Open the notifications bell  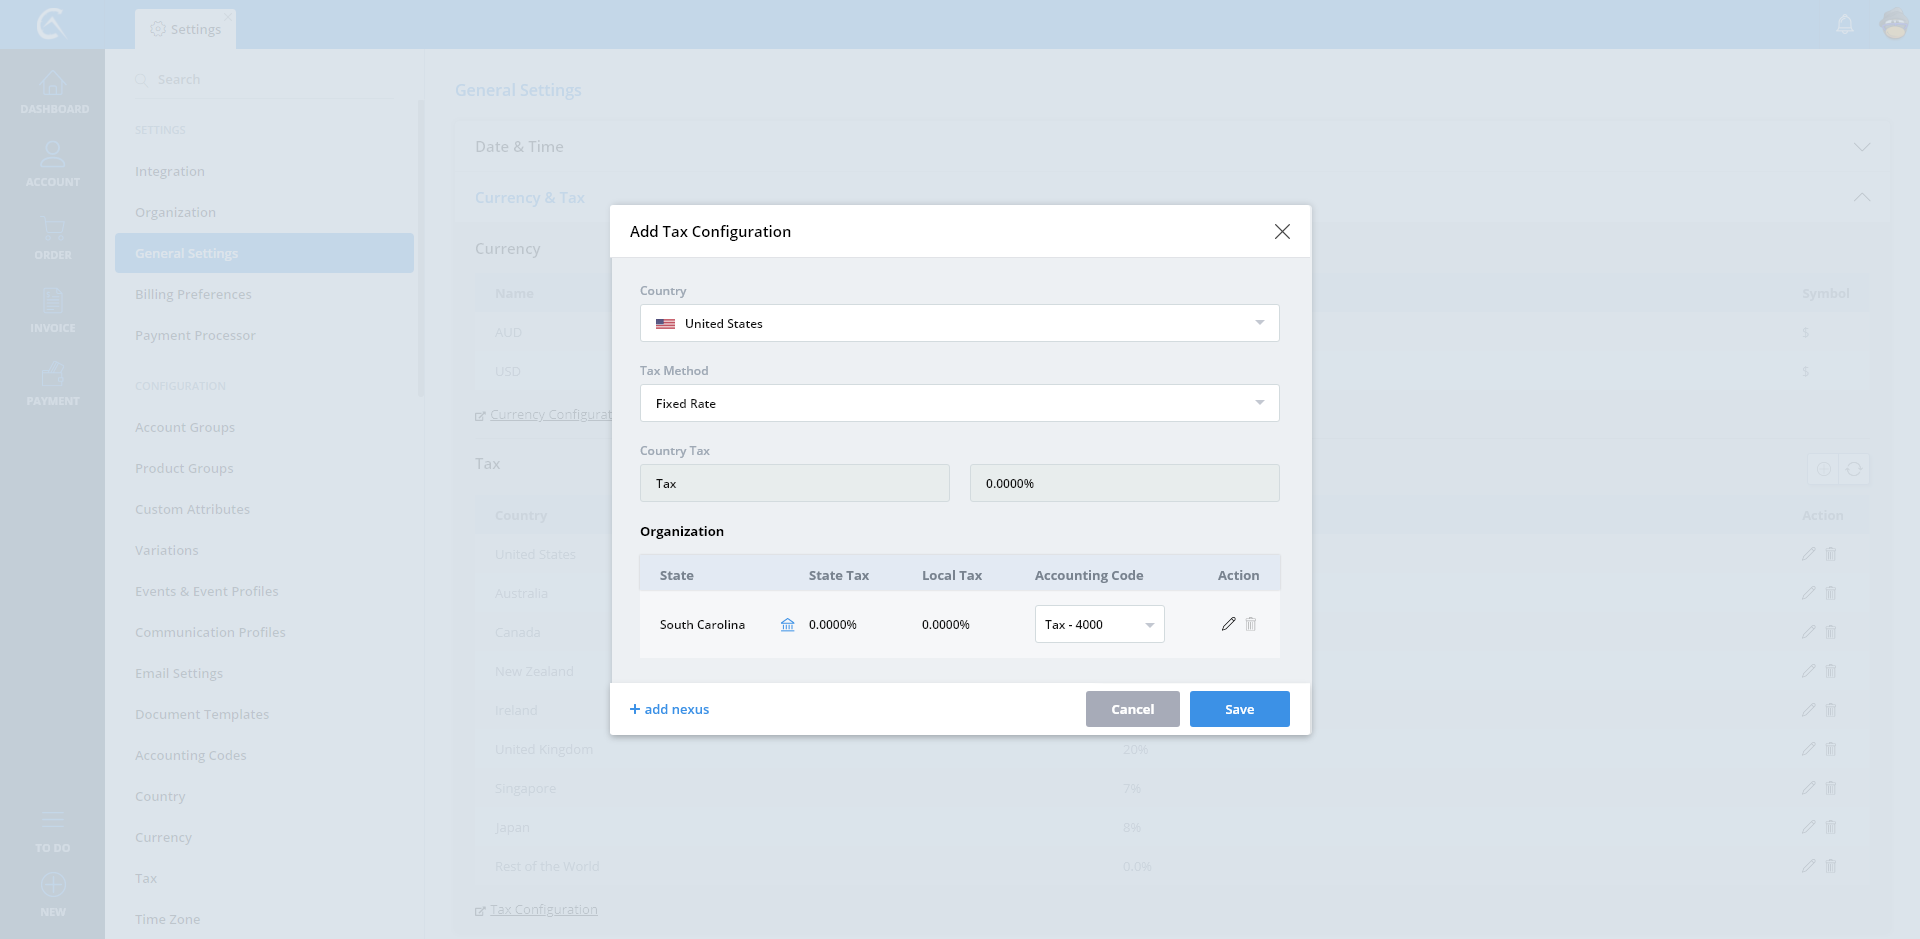click(x=1845, y=24)
